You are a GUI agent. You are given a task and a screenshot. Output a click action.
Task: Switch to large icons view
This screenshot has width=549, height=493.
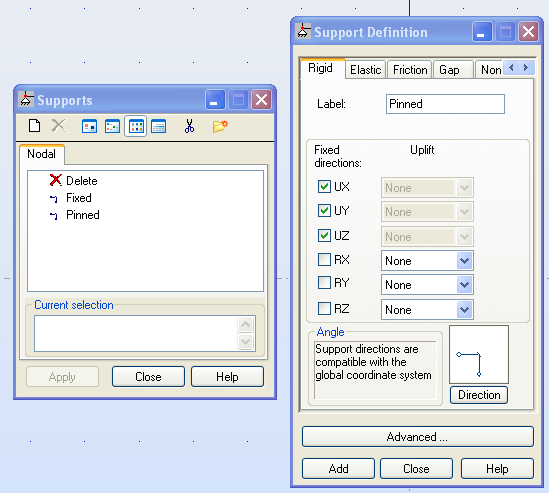coord(89,126)
